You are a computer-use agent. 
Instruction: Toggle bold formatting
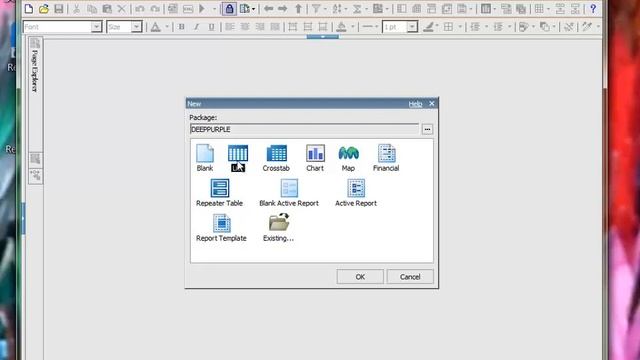pos(182,27)
